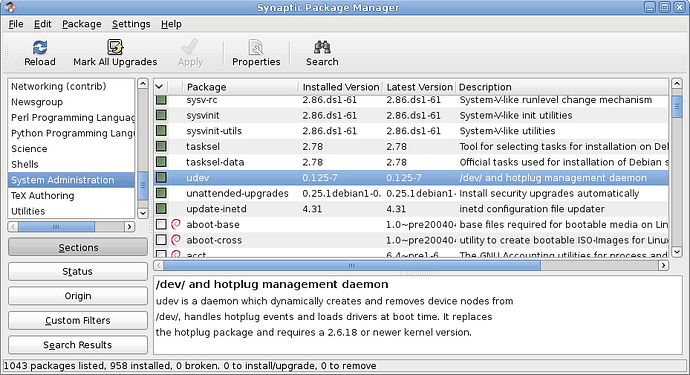The height and width of the screenshot is (375, 690).
Task: Select the Shells section
Action: pyautogui.click(x=71, y=164)
